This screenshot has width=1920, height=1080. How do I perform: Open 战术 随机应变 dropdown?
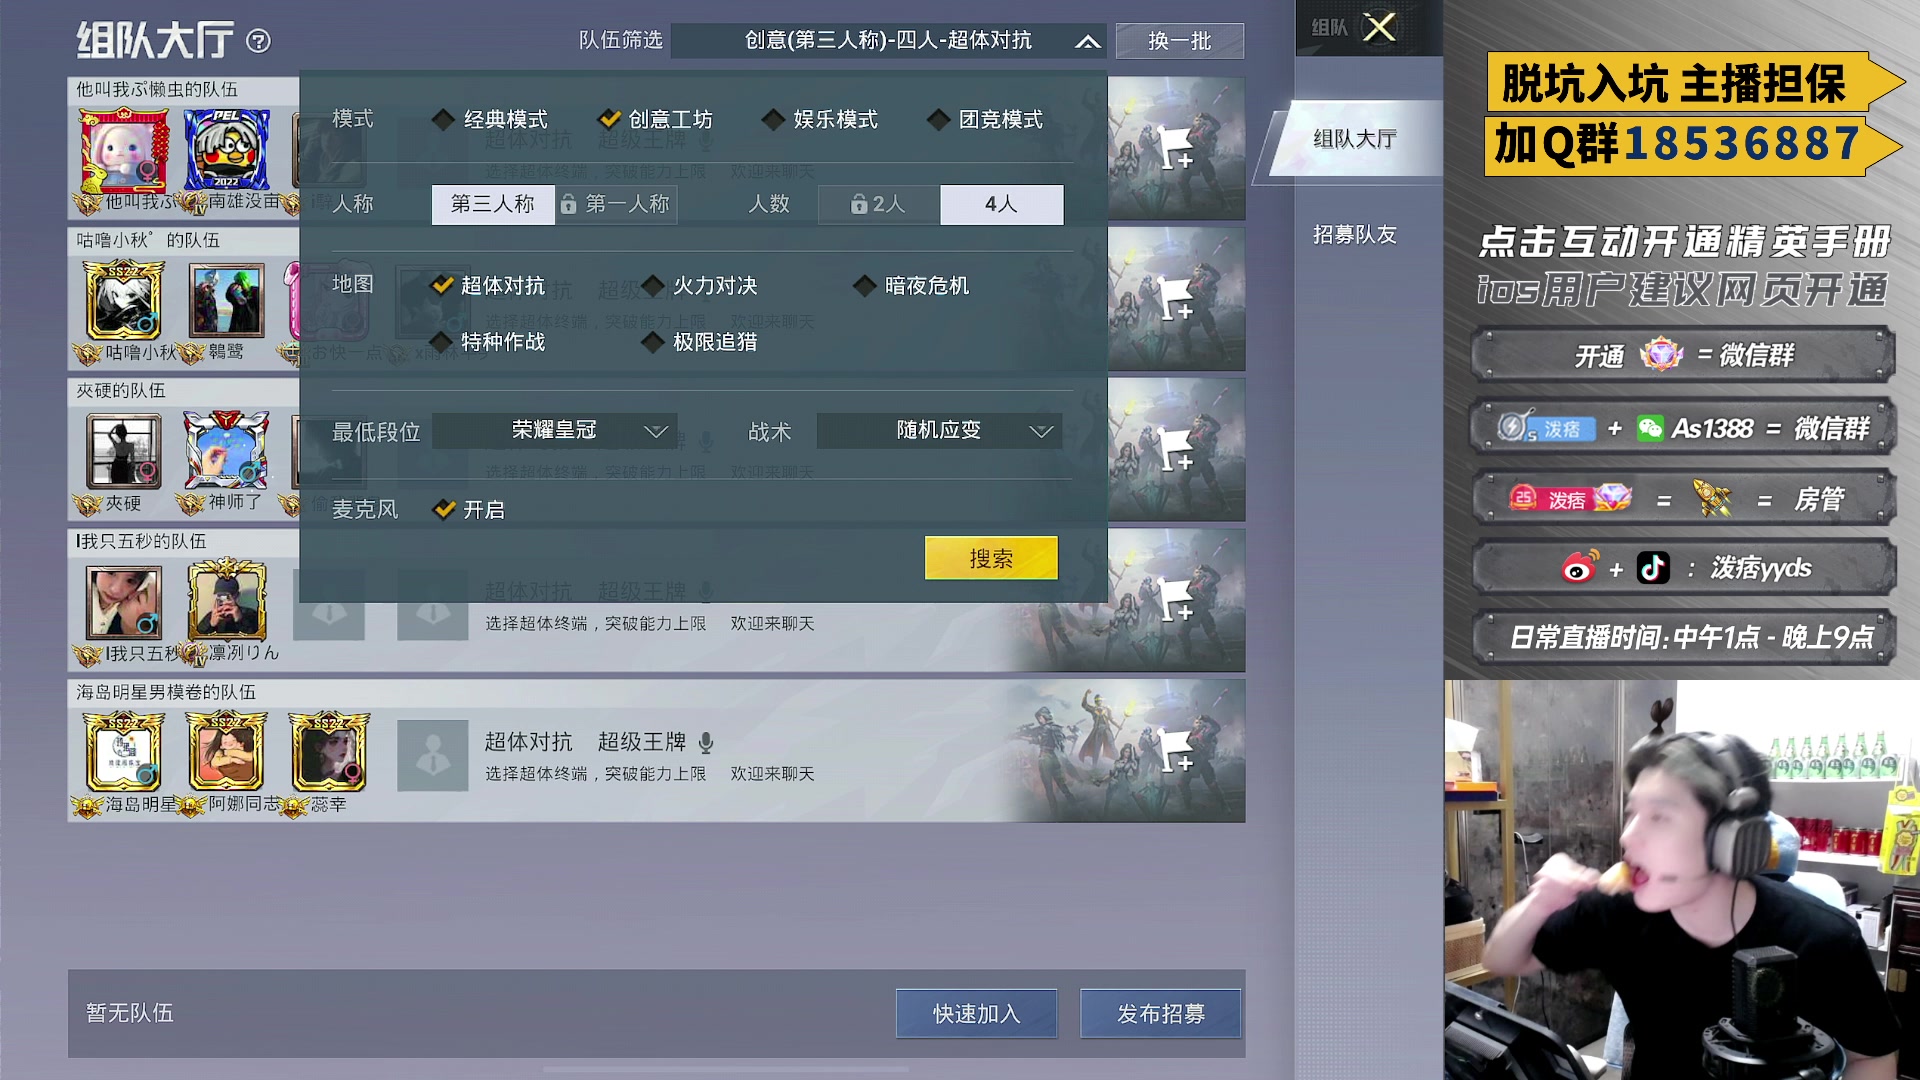point(939,431)
